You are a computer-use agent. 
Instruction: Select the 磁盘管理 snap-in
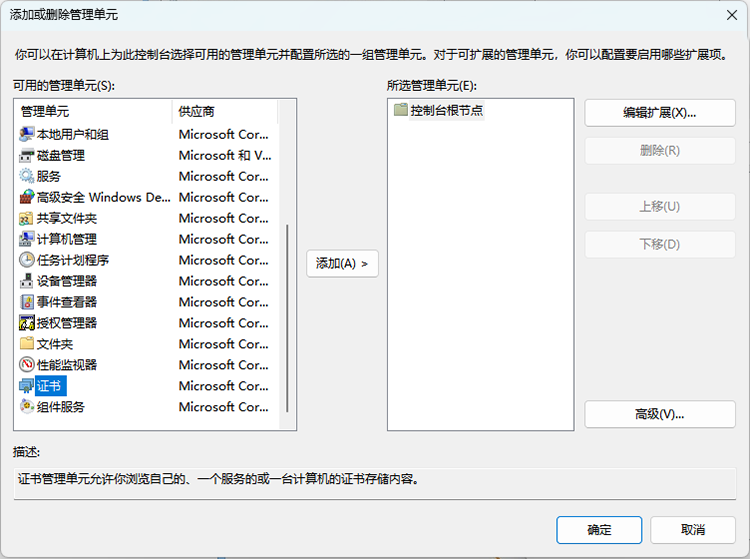(61, 156)
